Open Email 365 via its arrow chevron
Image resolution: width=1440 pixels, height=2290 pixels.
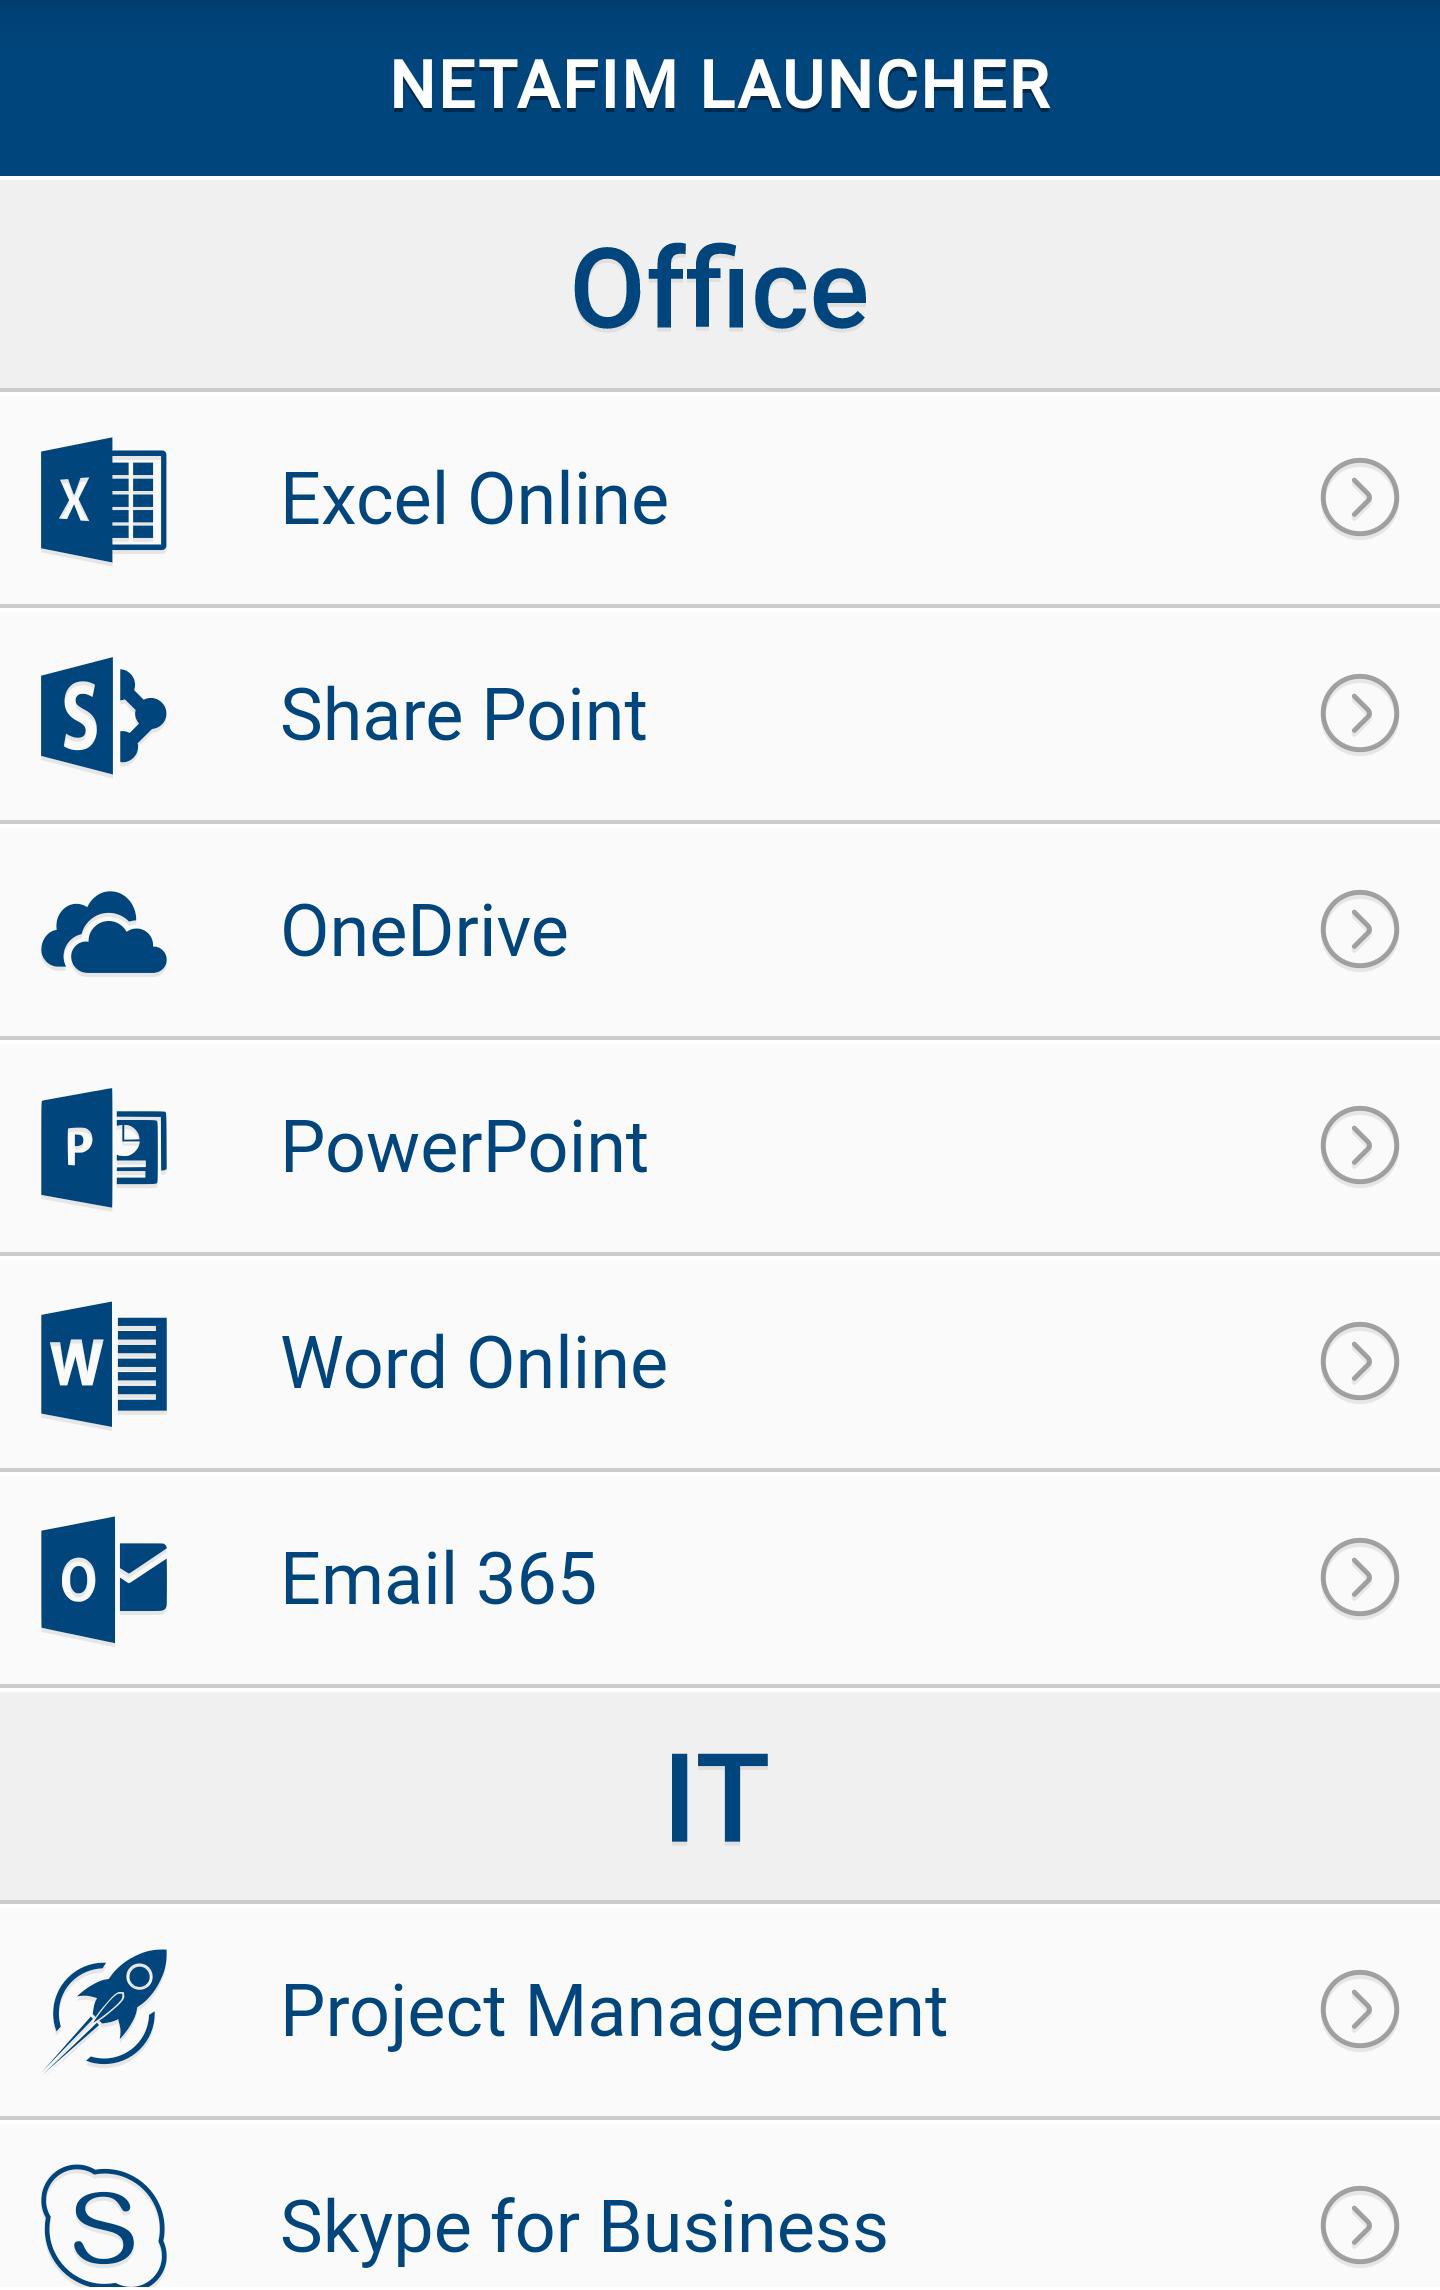click(x=1359, y=1577)
